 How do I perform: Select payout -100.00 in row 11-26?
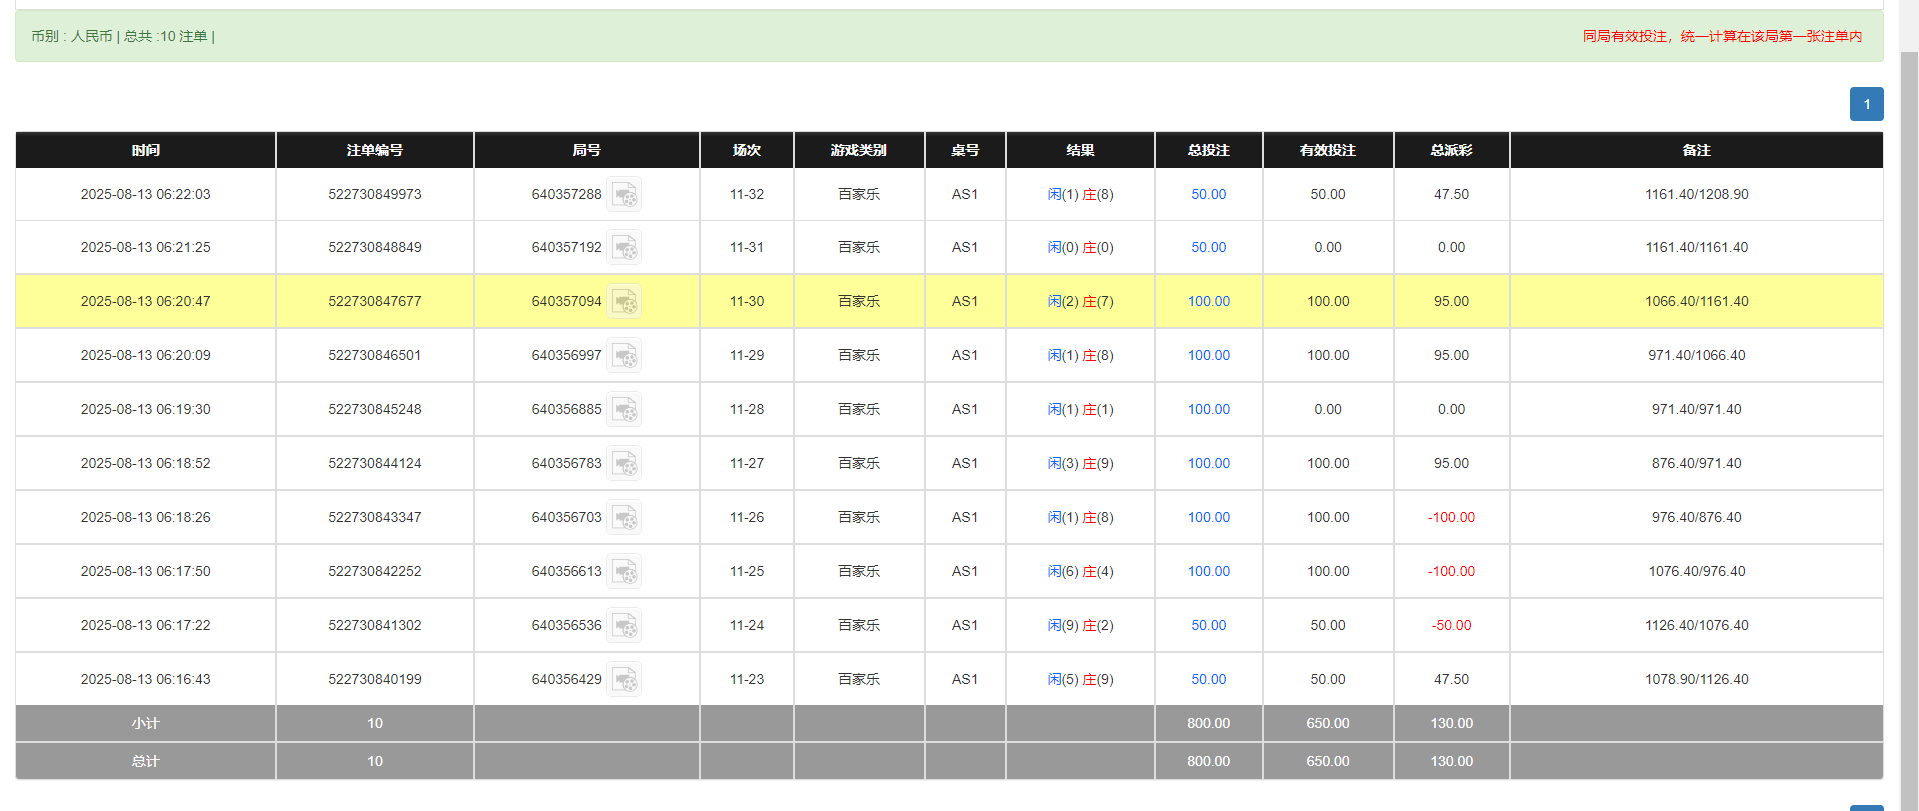(x=1451, y=517)
